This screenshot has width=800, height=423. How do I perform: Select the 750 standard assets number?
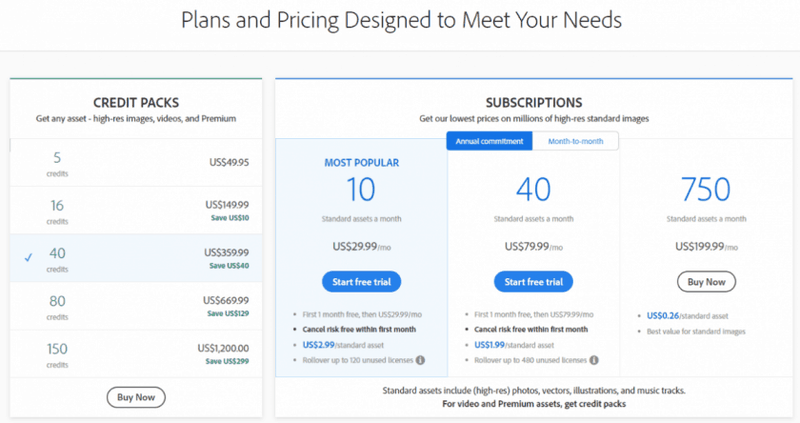click(x=706, y=189)
